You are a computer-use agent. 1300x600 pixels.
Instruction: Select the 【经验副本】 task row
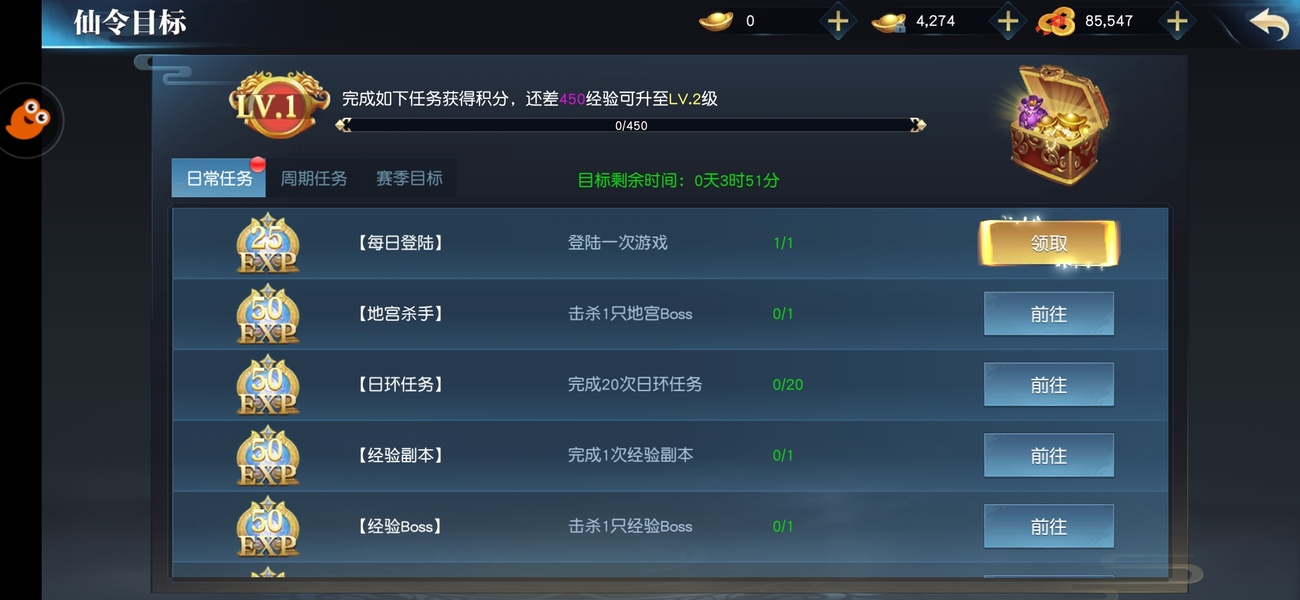(670, 456)
